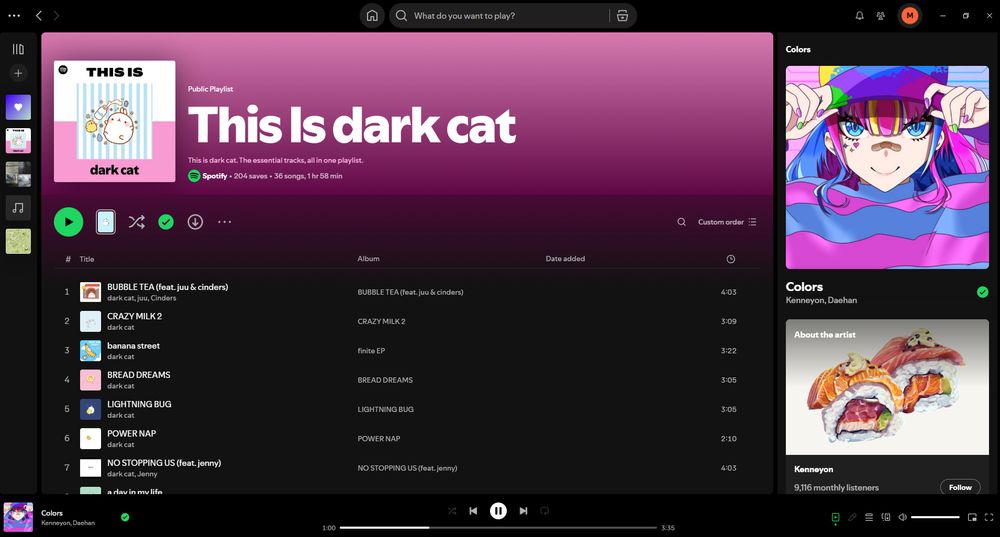This screenshot has width=1000, height=537.
Task: Search within the playlist
Action: click(x=681, y=222)
